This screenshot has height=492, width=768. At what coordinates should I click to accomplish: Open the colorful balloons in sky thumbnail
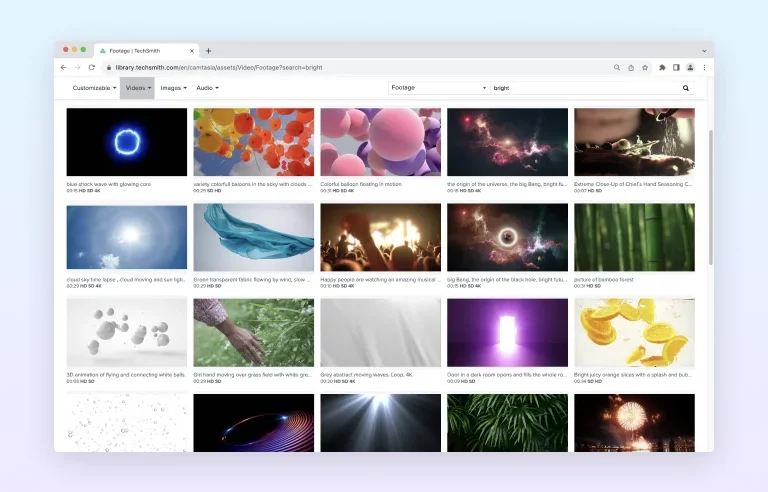(x=254, y=142)
